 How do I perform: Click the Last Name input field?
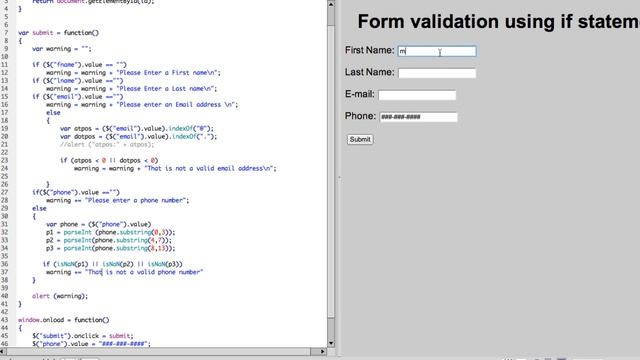pos(437,73)
